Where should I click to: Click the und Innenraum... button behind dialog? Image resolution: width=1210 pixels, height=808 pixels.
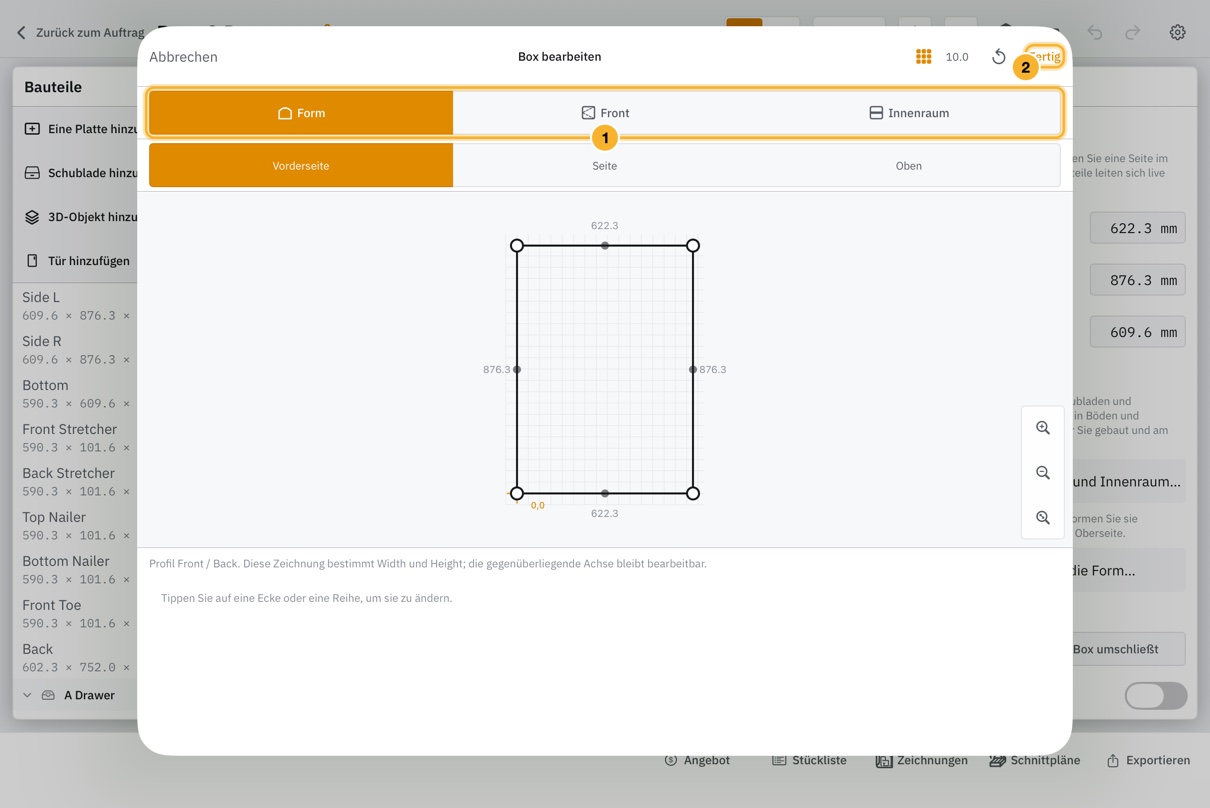(x=1128, y=482)
